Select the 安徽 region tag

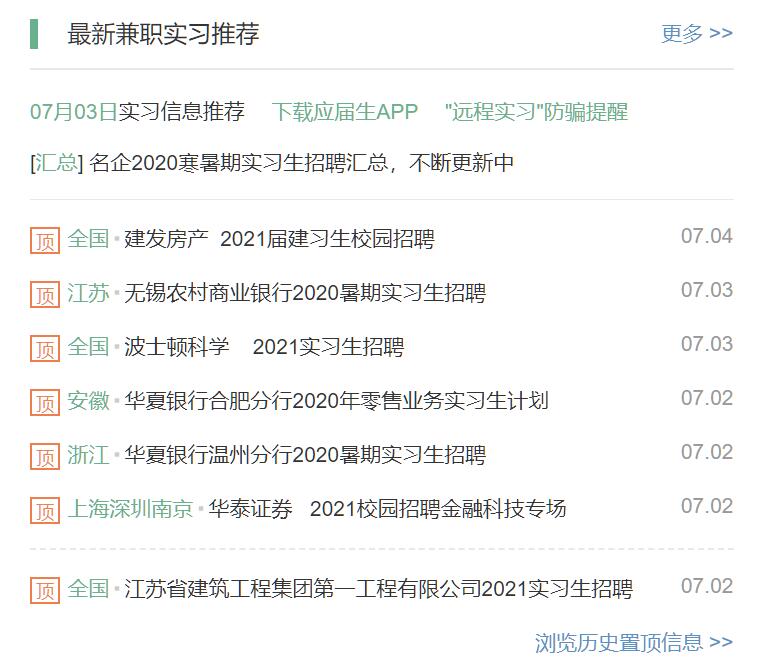coord(88,401)
